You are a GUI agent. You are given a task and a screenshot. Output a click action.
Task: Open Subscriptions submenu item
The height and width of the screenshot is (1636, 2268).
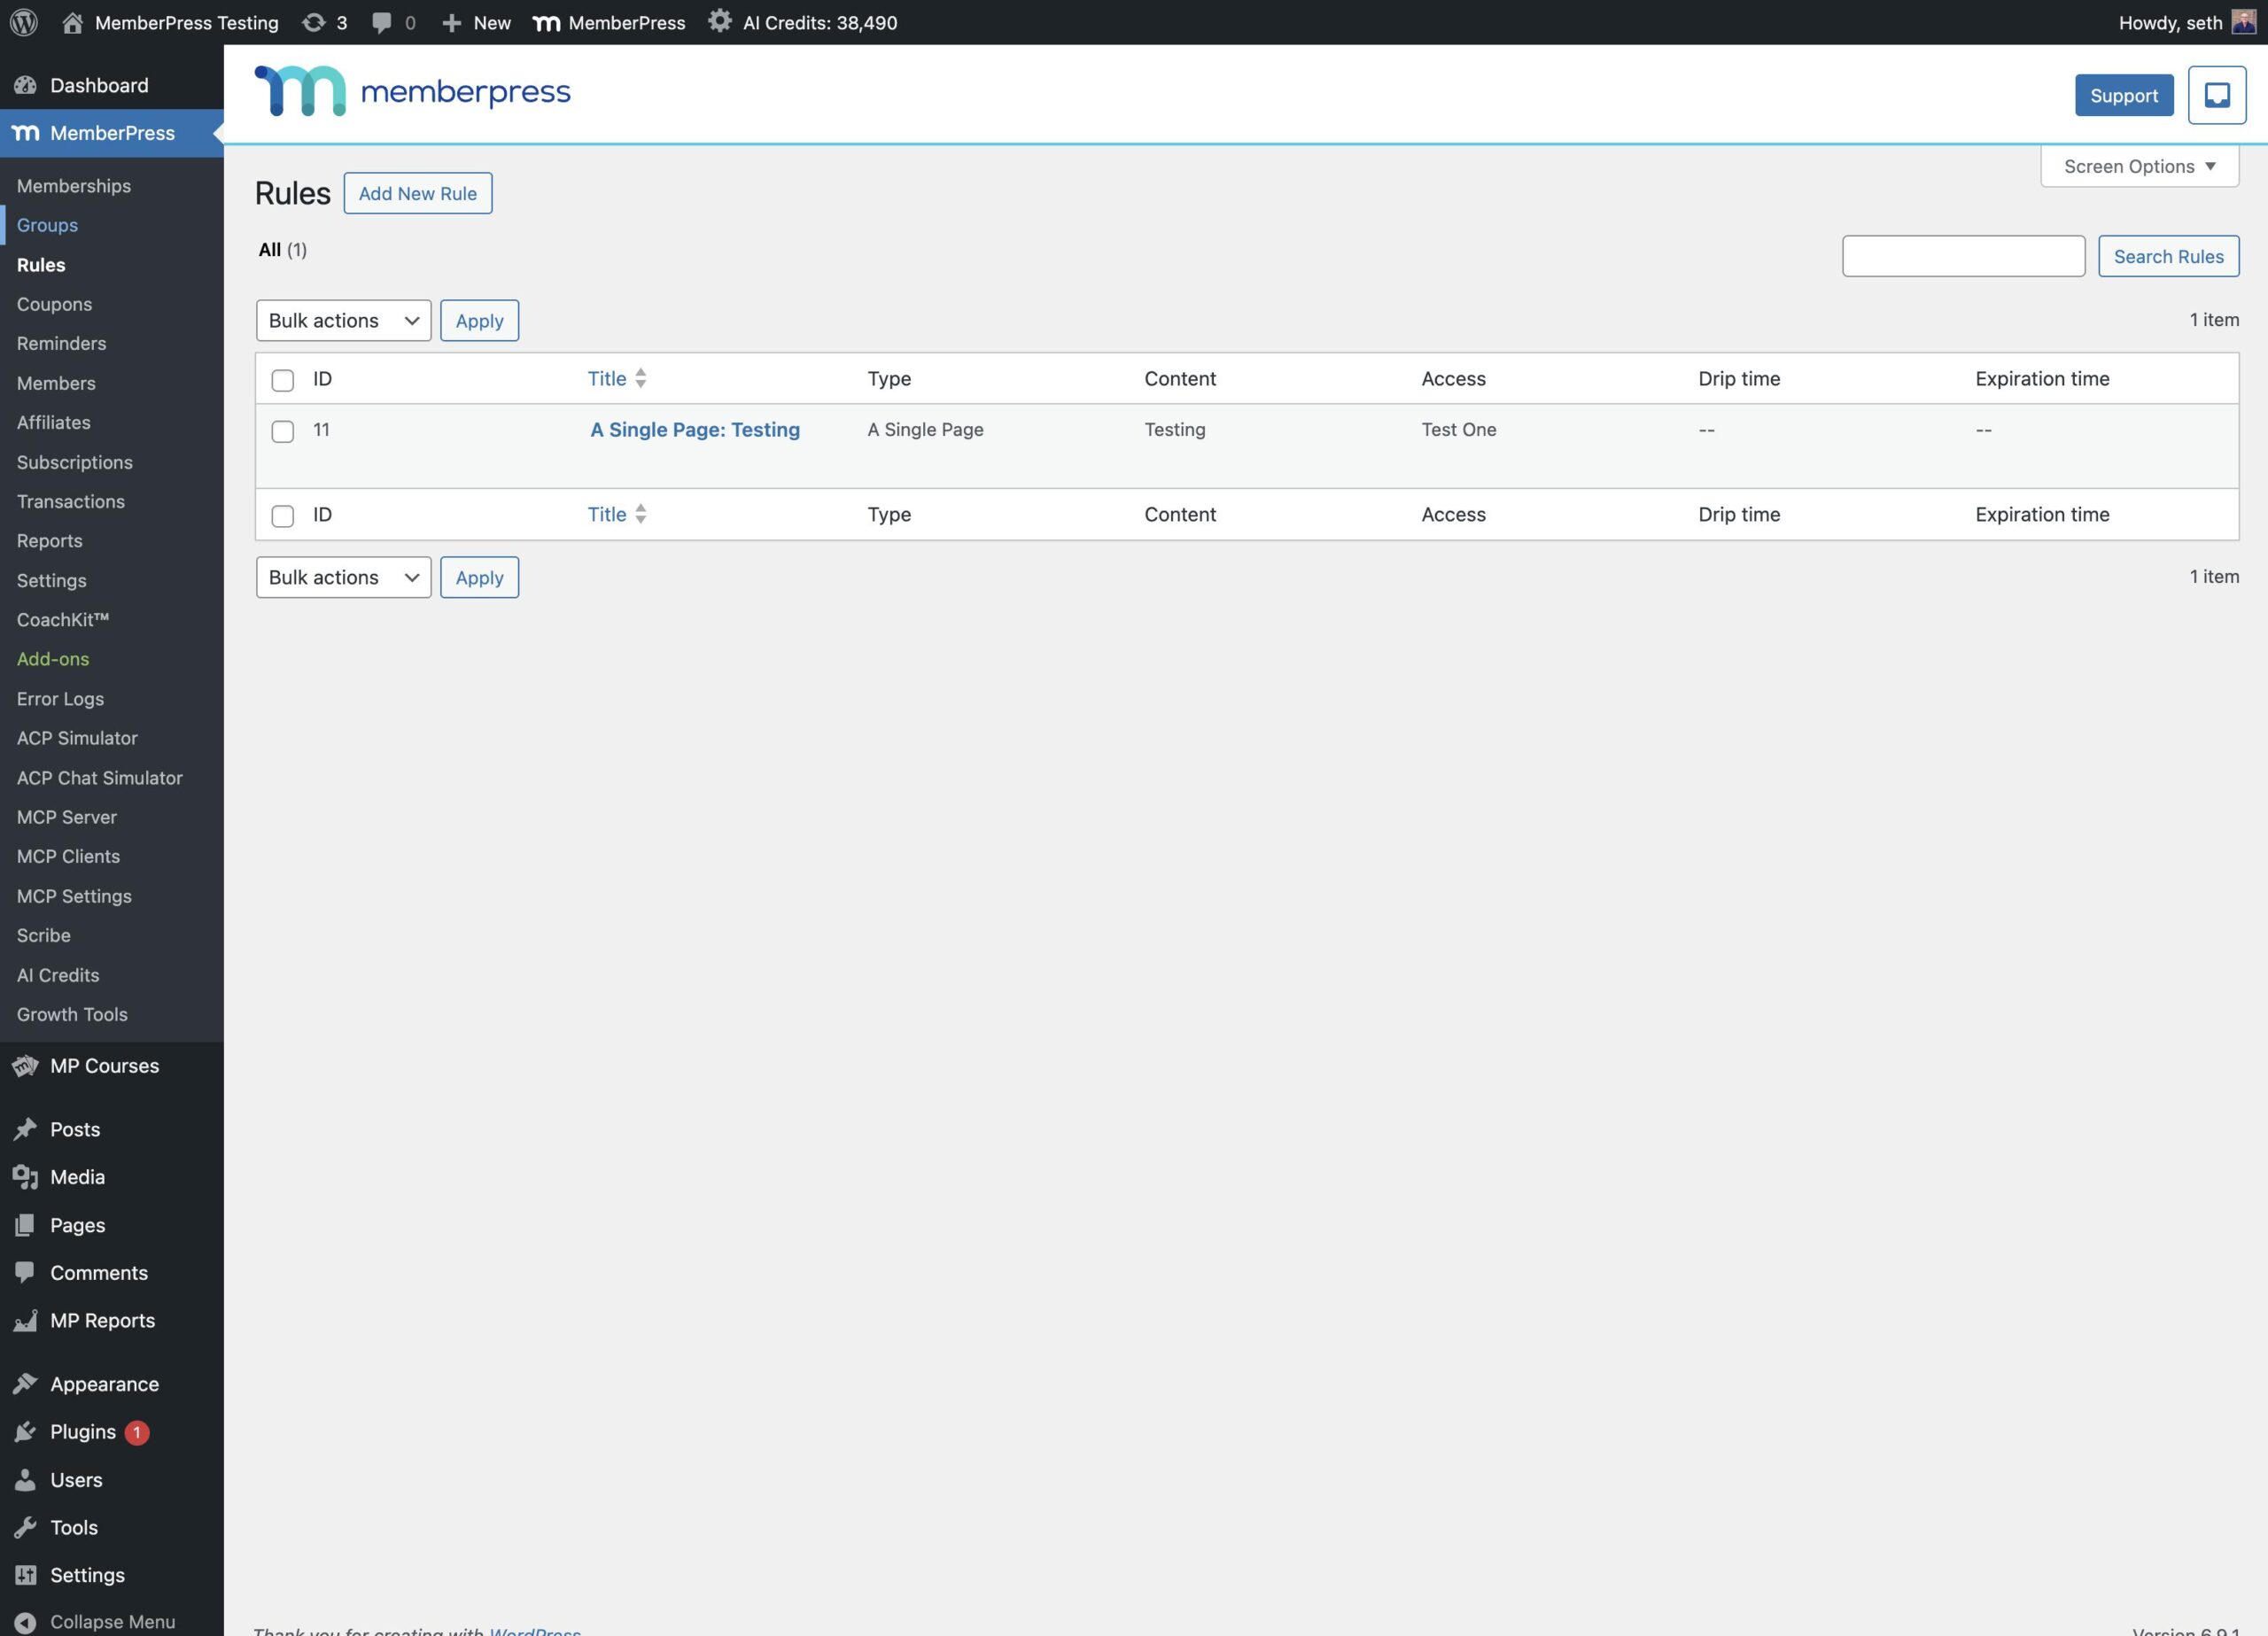pyautogui.click(x=74, y=462)
